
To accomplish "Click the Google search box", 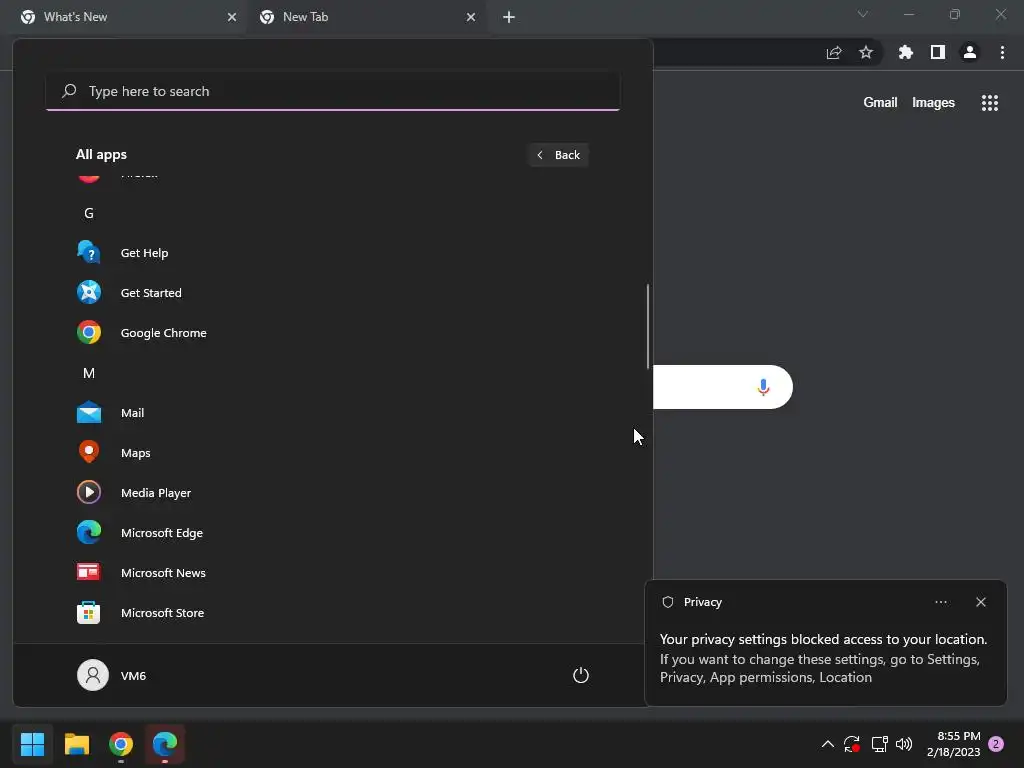I will 722,387.
